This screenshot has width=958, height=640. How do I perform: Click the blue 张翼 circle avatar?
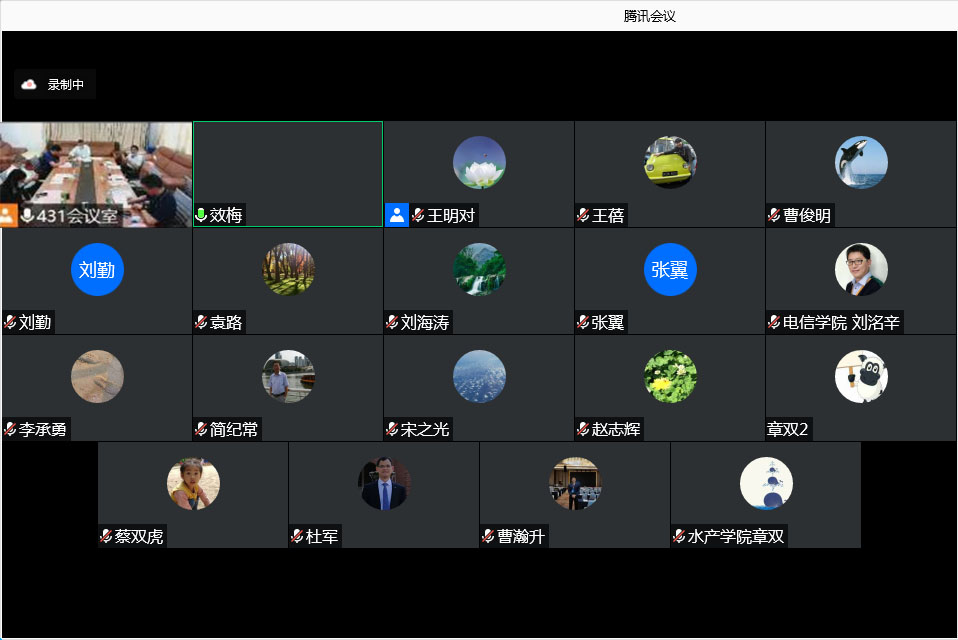point(670,269)
